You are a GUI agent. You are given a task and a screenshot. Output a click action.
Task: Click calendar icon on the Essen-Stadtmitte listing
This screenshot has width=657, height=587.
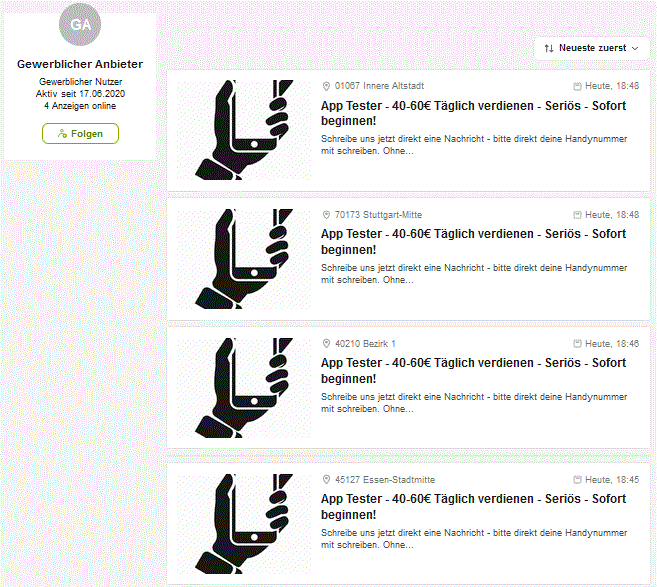point(577,480)
